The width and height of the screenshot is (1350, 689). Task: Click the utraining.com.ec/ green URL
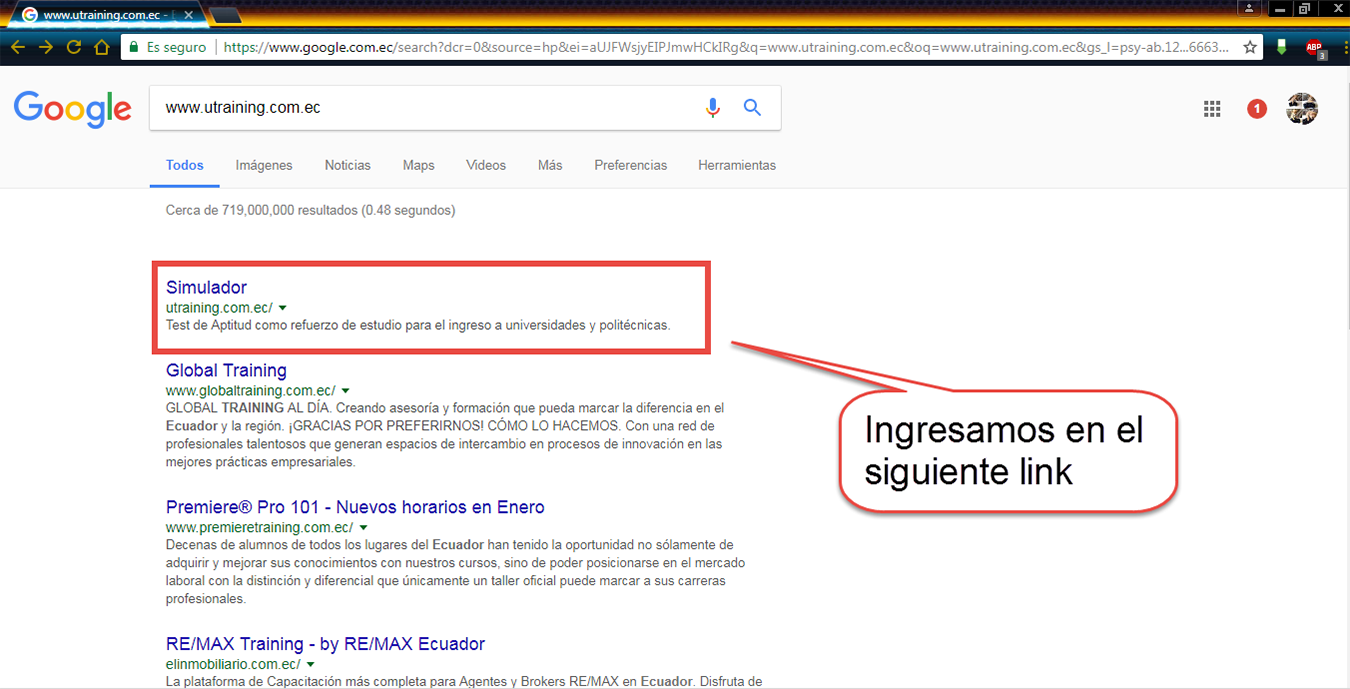(219, 308)
